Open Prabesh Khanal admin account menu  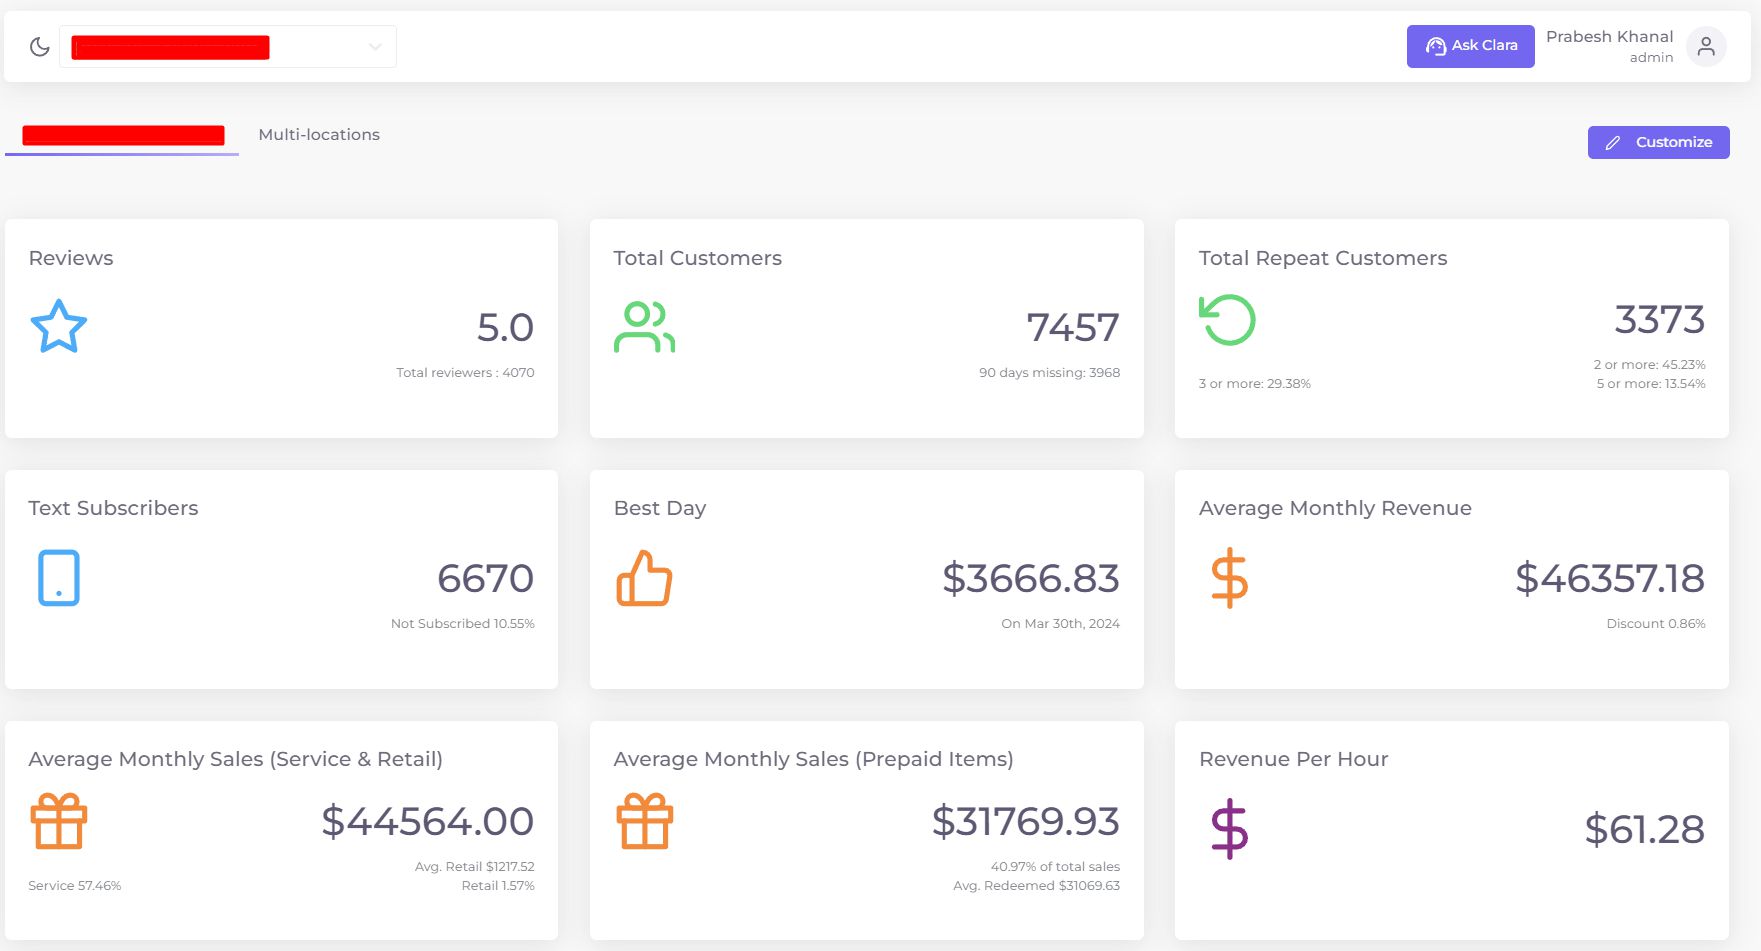tap(1609, 46)
